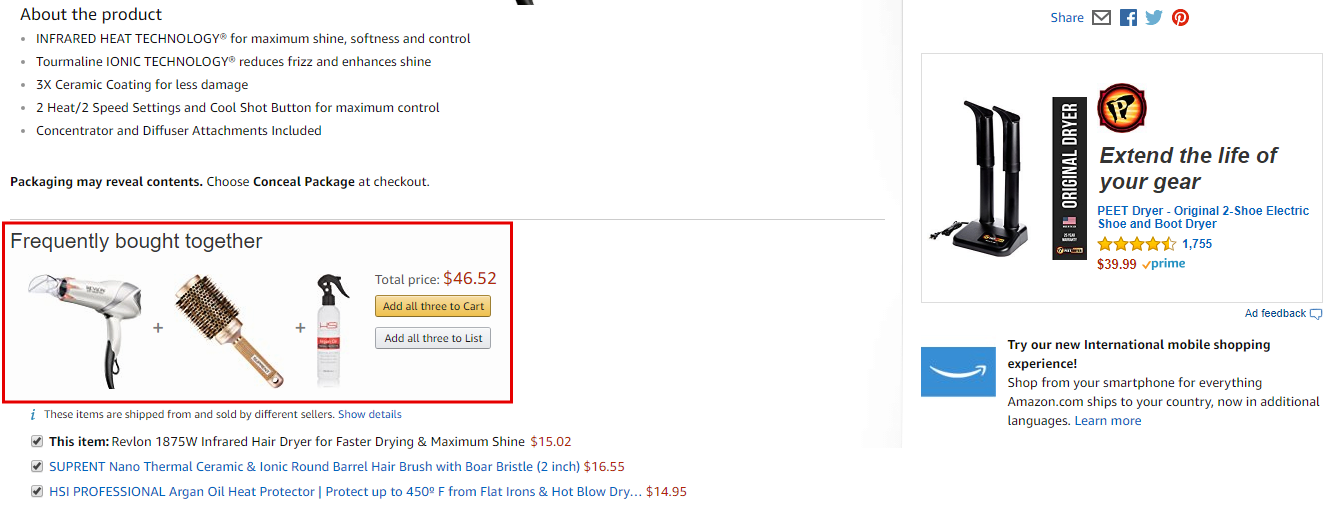Click Learn more about international shopping

1107,421
